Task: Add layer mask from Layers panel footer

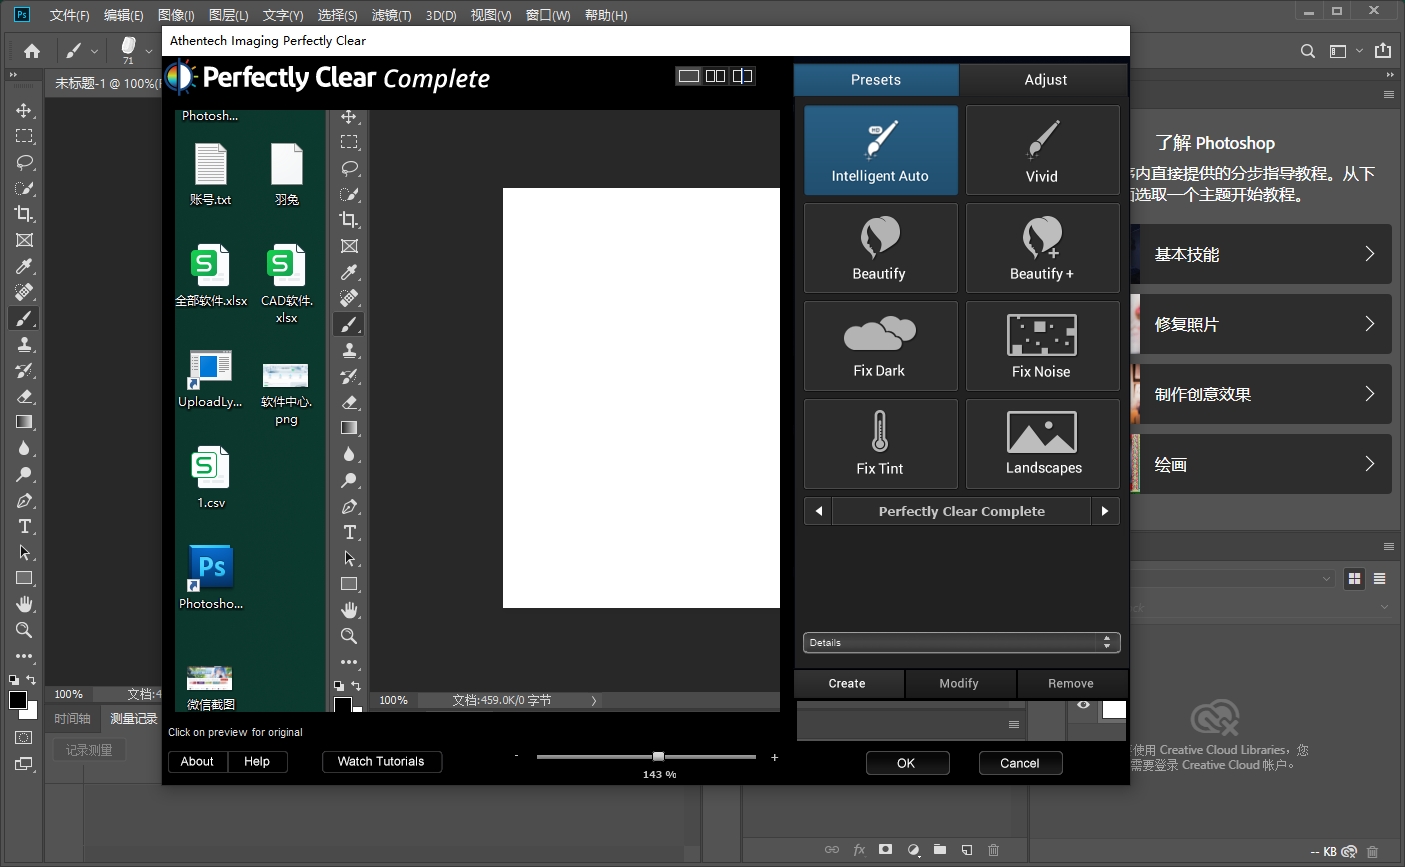Action: click(885, 850)
